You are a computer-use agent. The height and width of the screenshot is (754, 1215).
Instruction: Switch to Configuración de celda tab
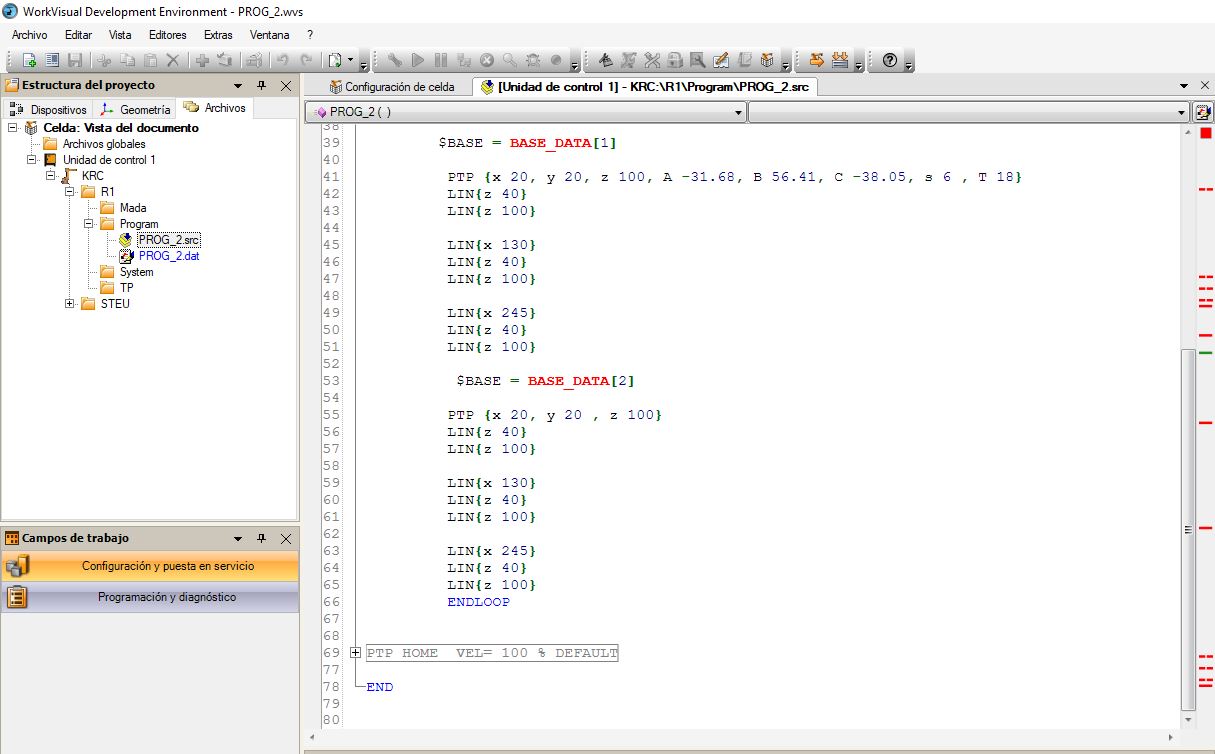pyautogui.click(x=392, y=87)
